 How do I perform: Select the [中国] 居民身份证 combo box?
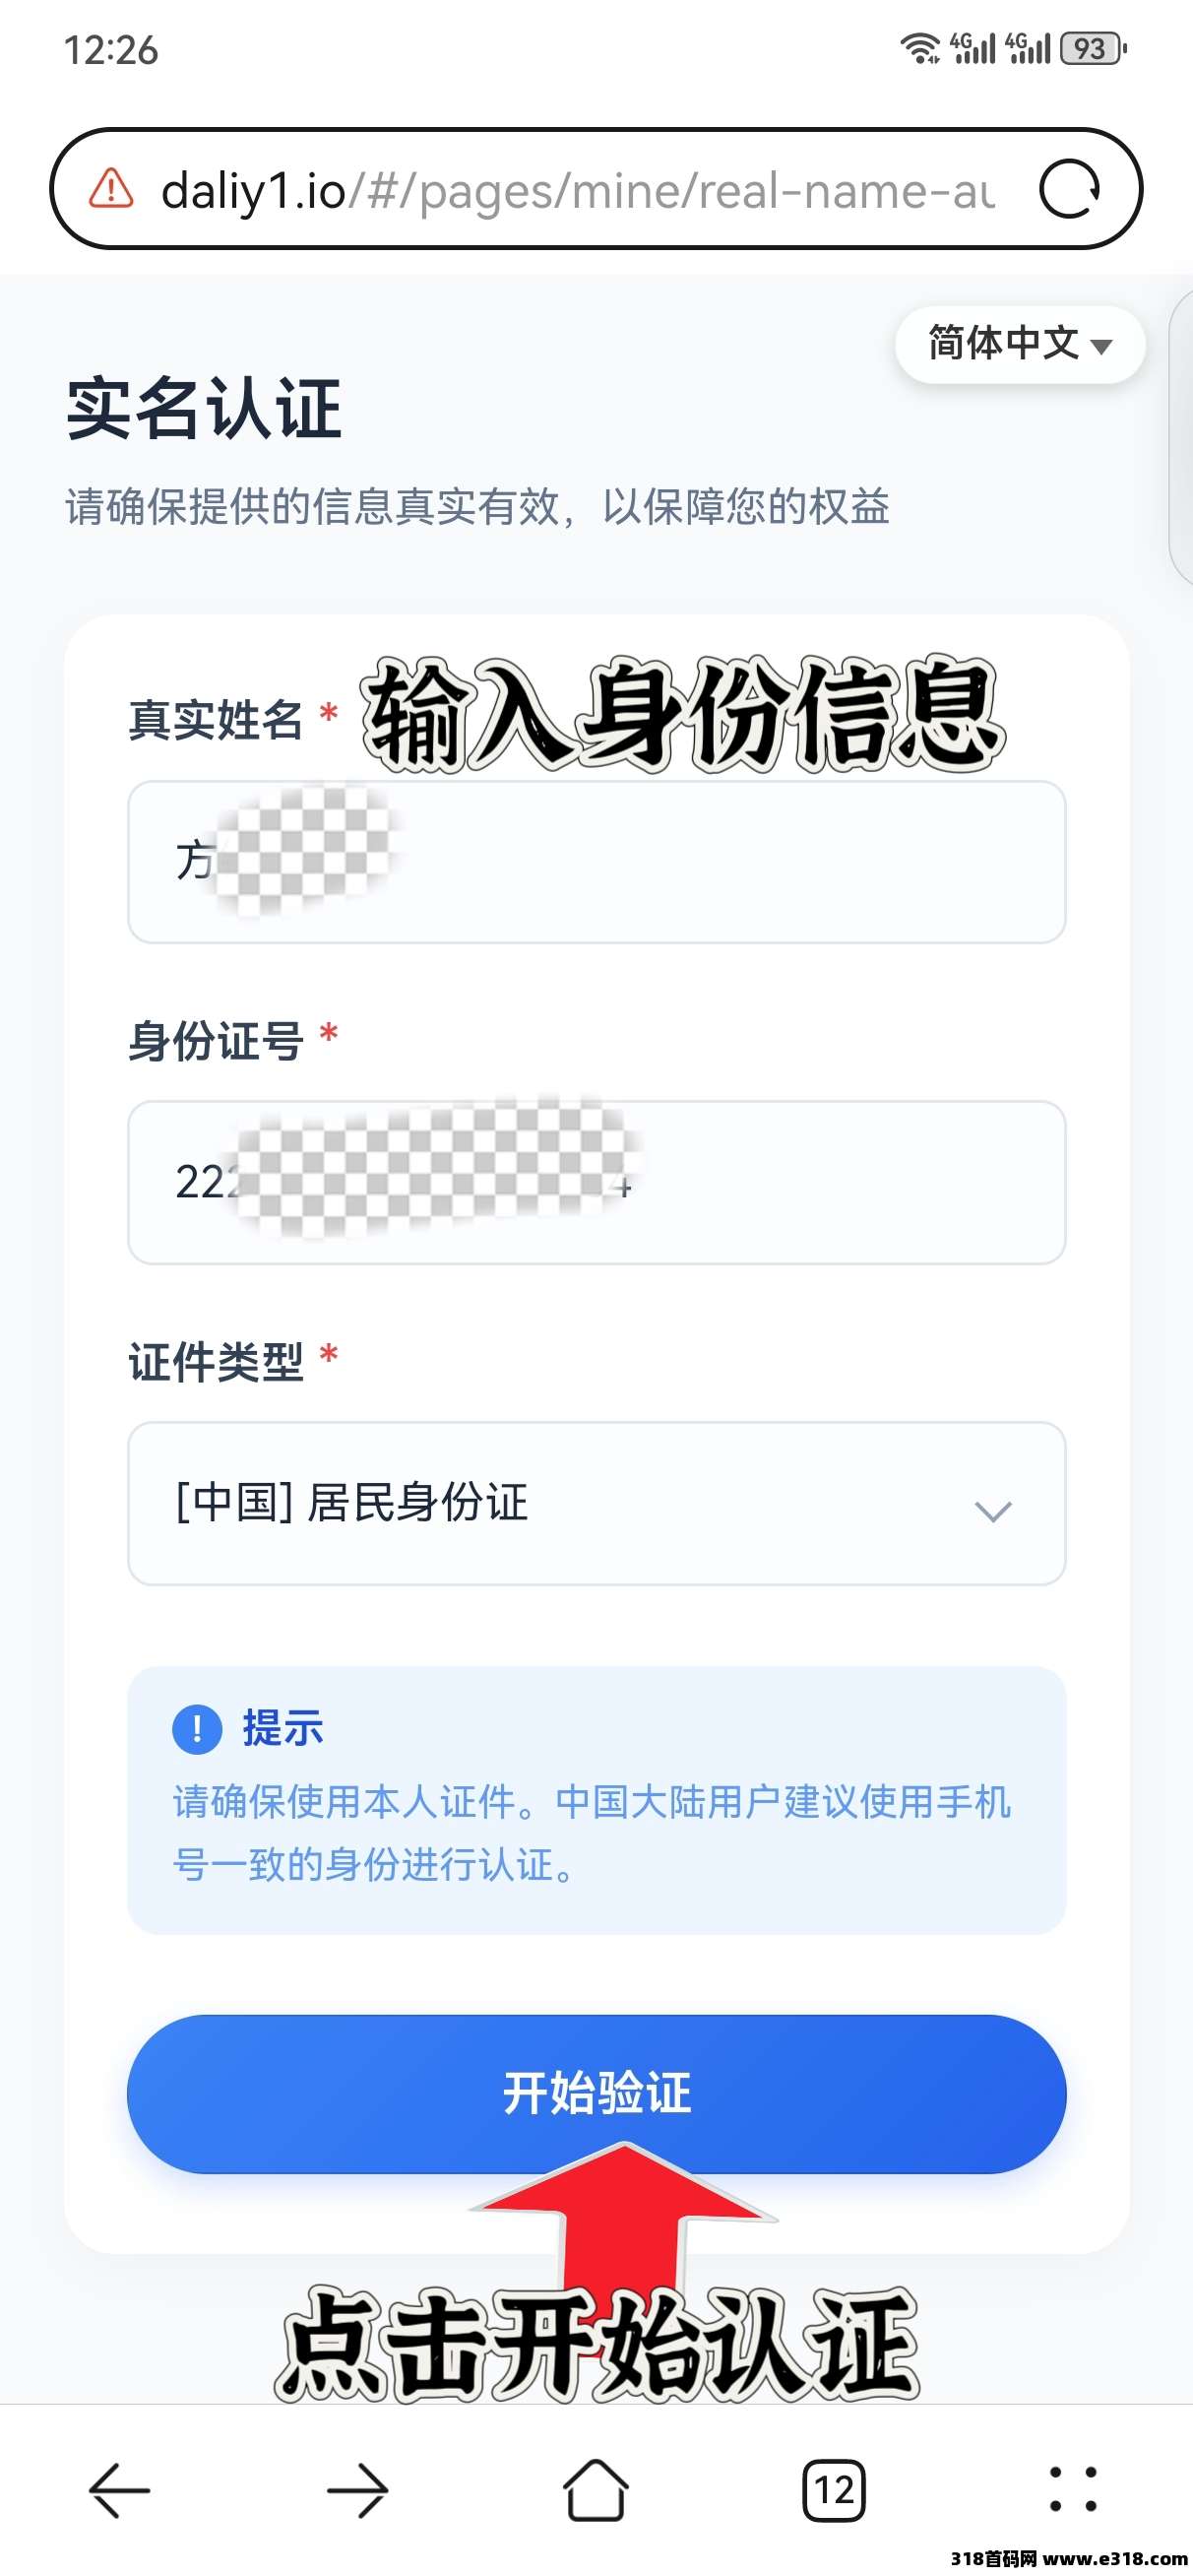pyautogui.click(x=560, y=1503)
